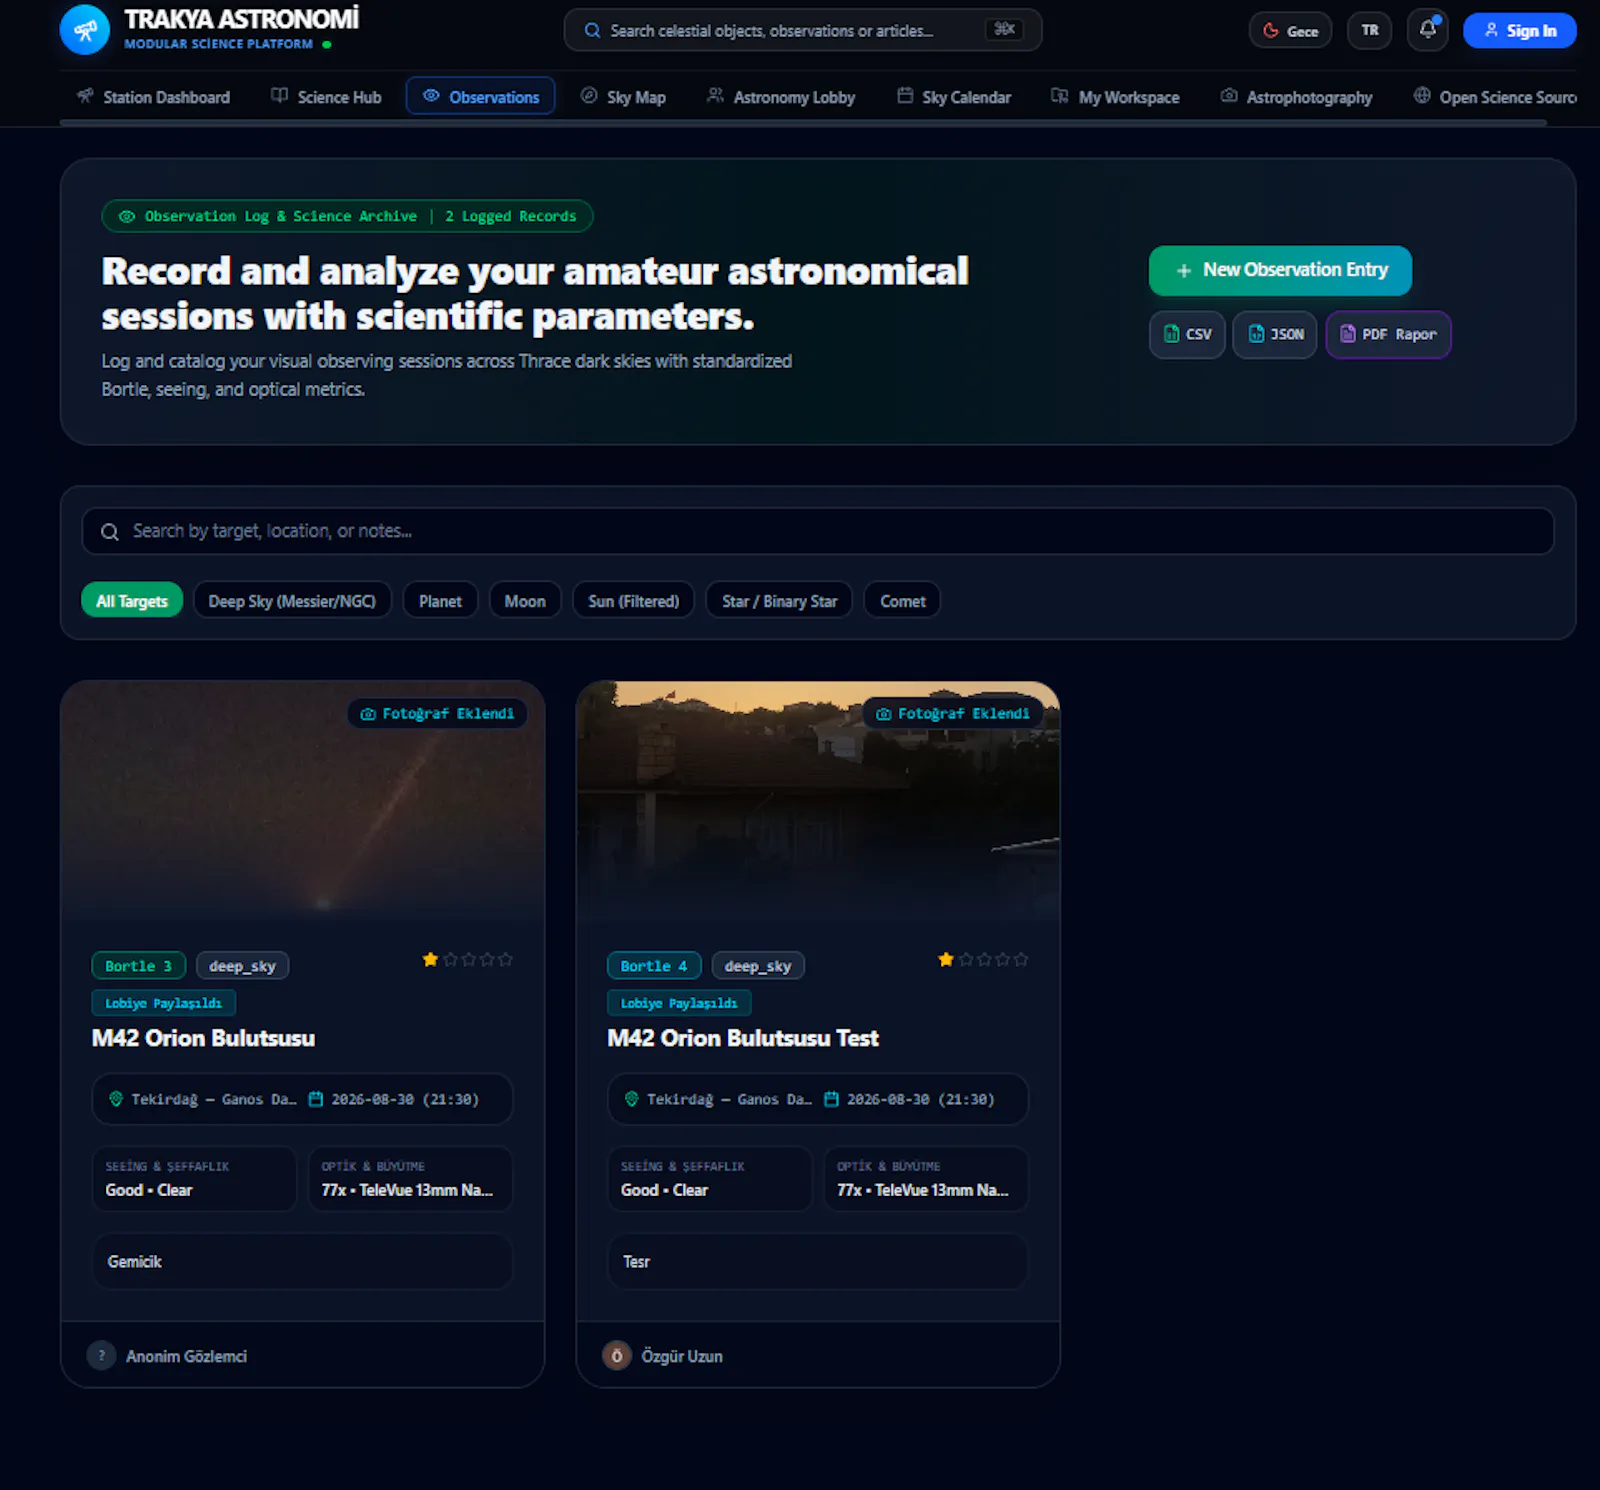Export observations as CSV
Viewport: 1600px width, 1490px height.
tap(1187, 334)
